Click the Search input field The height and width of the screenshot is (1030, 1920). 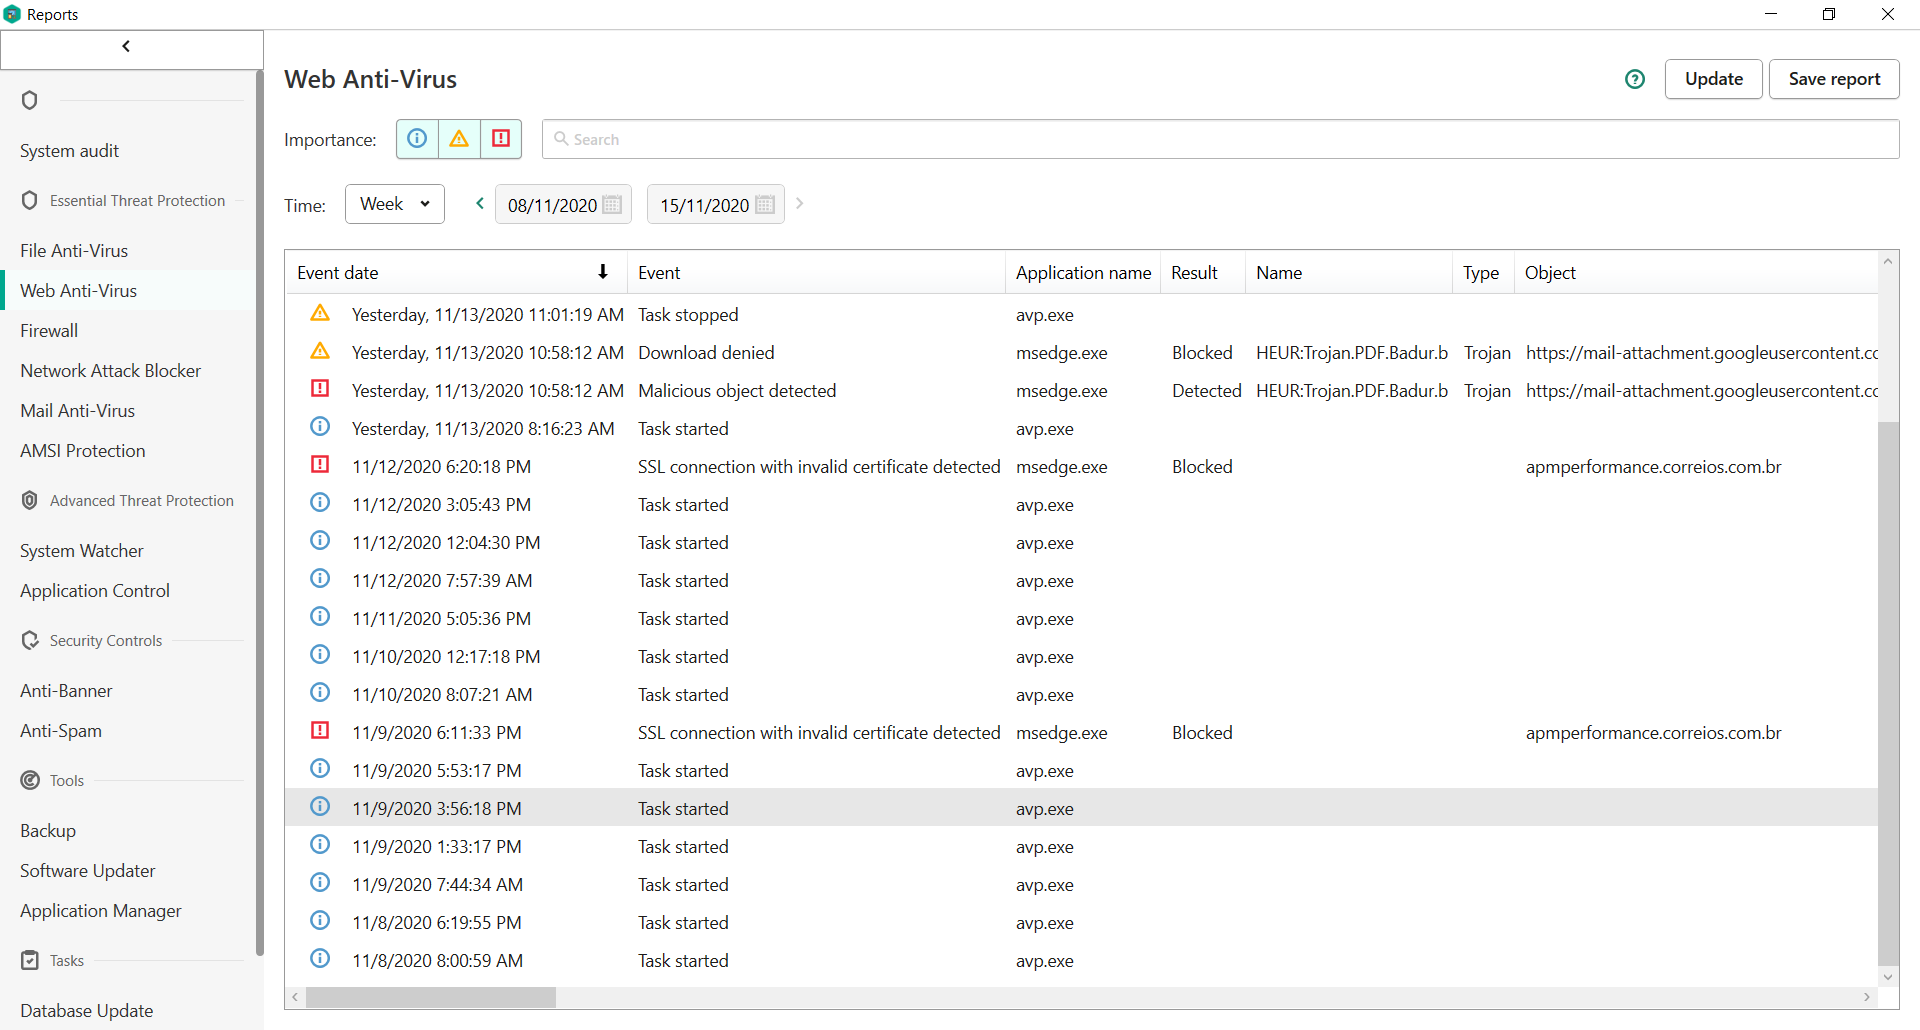(x=1220, y=139)
